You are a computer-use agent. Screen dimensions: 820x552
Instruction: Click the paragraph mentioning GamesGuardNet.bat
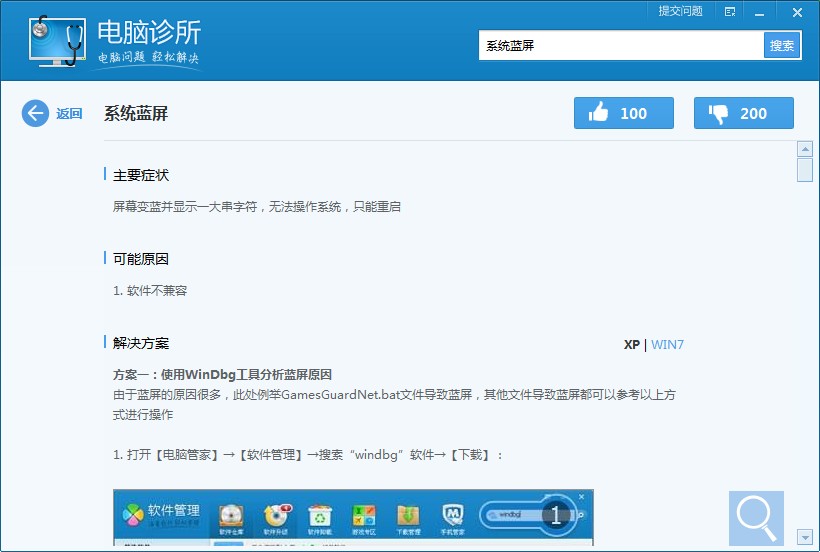(394, 405)
